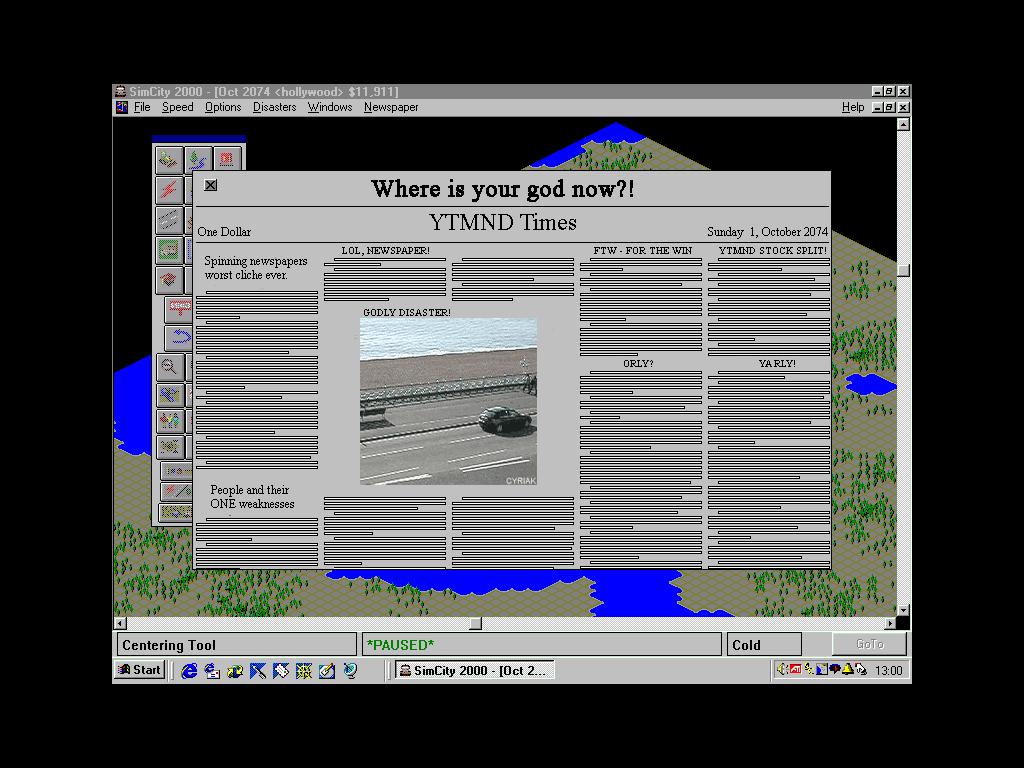1024x768 pixels.
Task: Click 'People and their ONE weaknesses' headline
Action: click(252, 497)
